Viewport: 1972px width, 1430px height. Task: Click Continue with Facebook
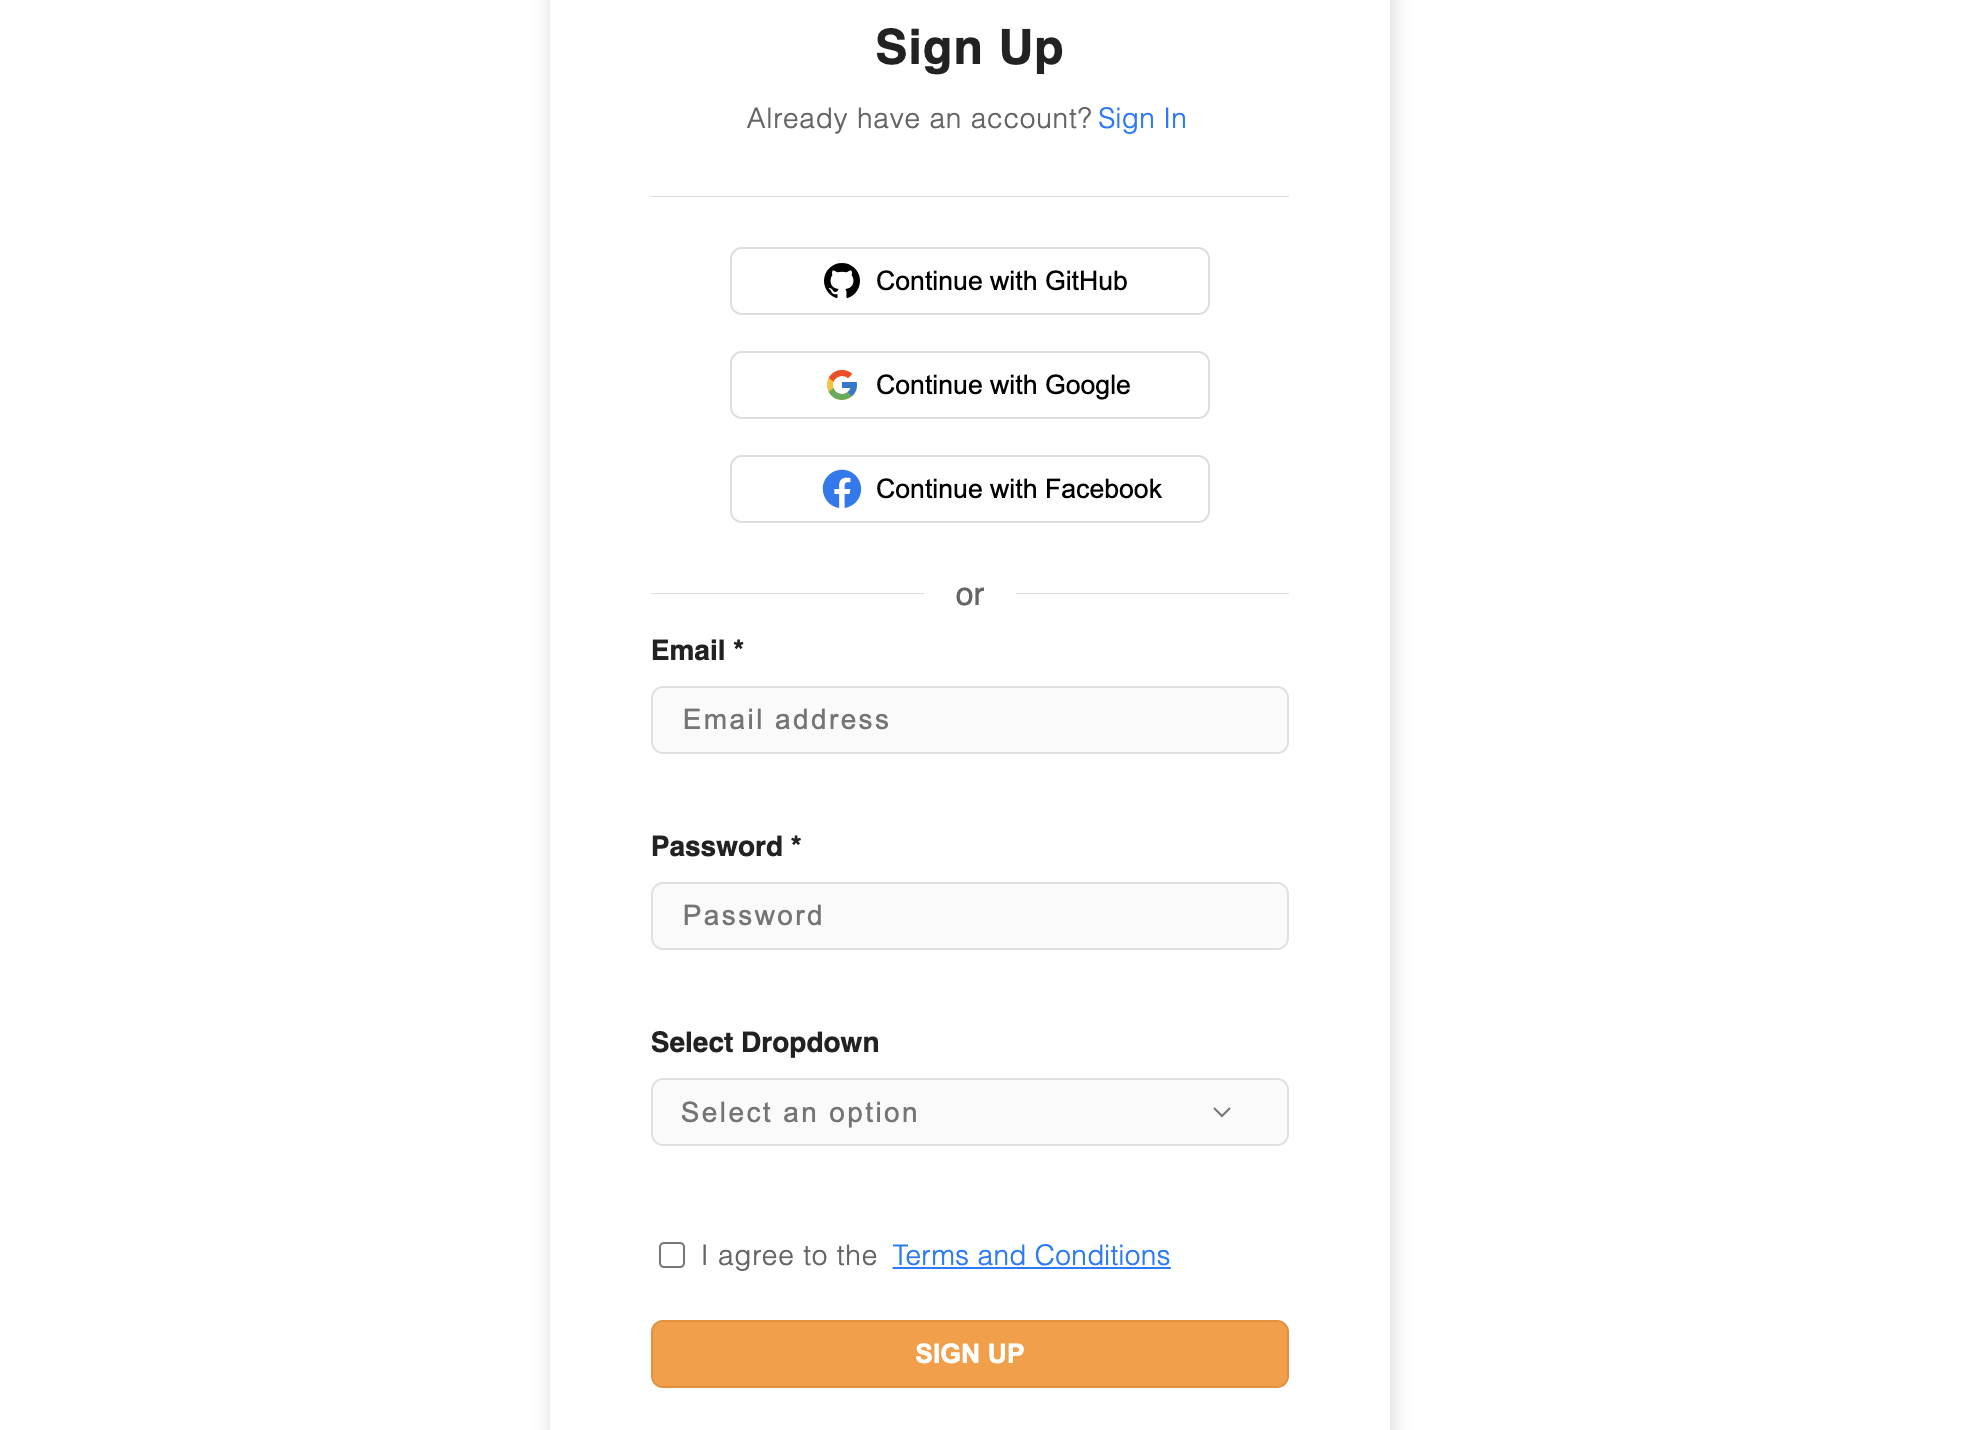click(x=969, y=489)
